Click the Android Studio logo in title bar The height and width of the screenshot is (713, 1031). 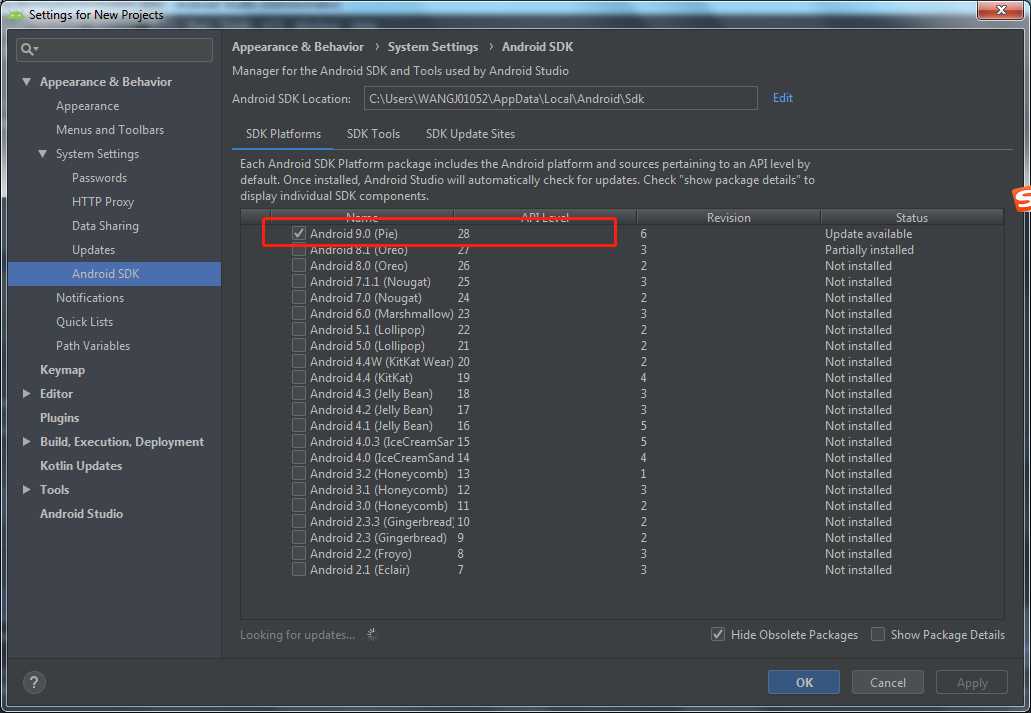click(15, 14)
